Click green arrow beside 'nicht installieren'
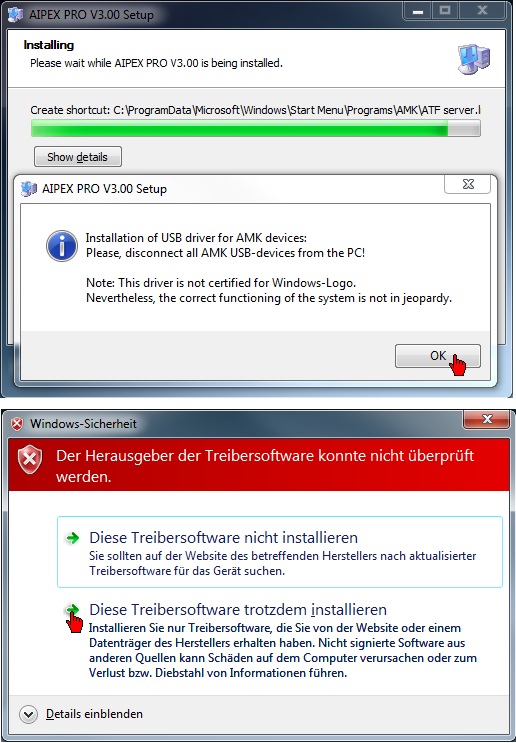This screenshot has width=516, height=743. 72,538
